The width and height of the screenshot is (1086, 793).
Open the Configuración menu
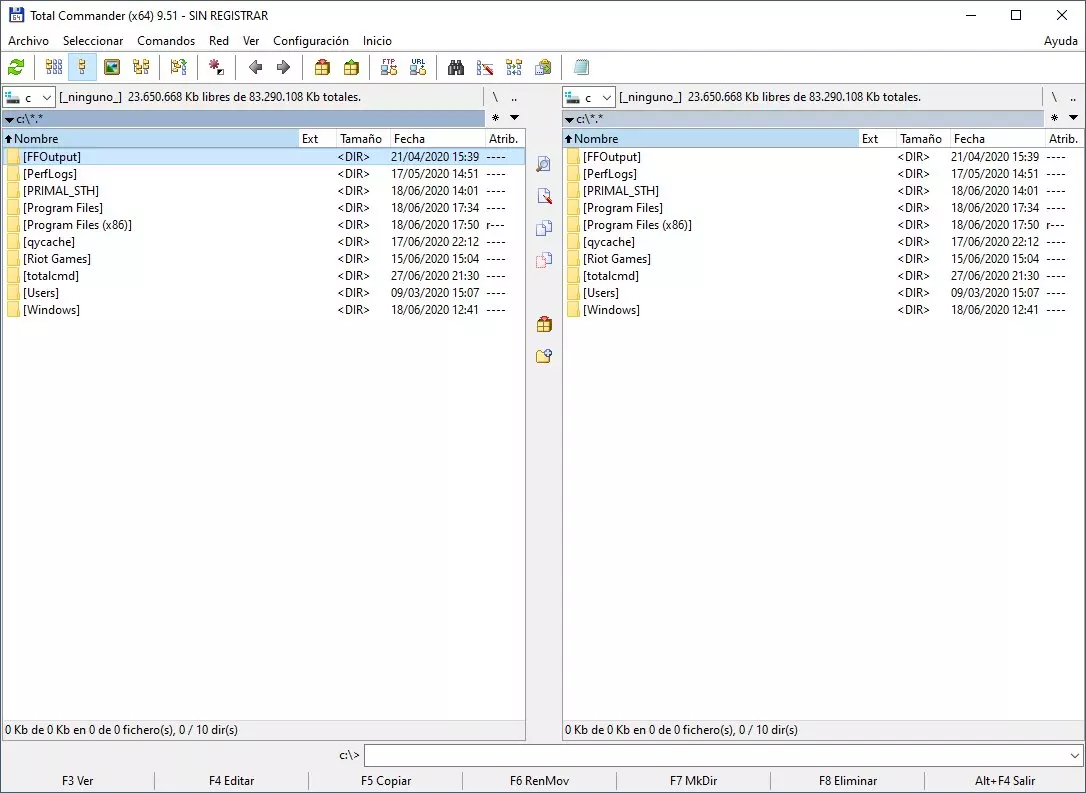pyautogui.click(x=311, y=41)
